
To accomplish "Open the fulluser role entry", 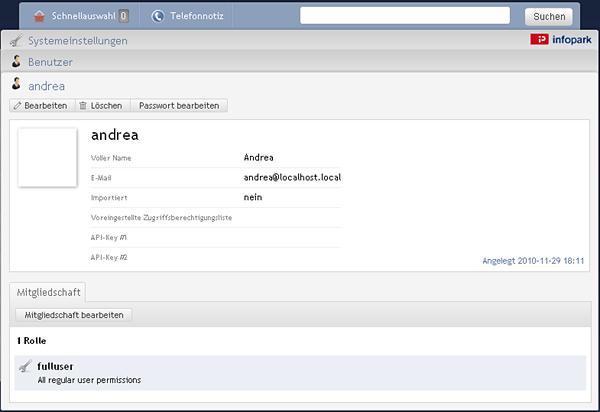I will (300, 373).
